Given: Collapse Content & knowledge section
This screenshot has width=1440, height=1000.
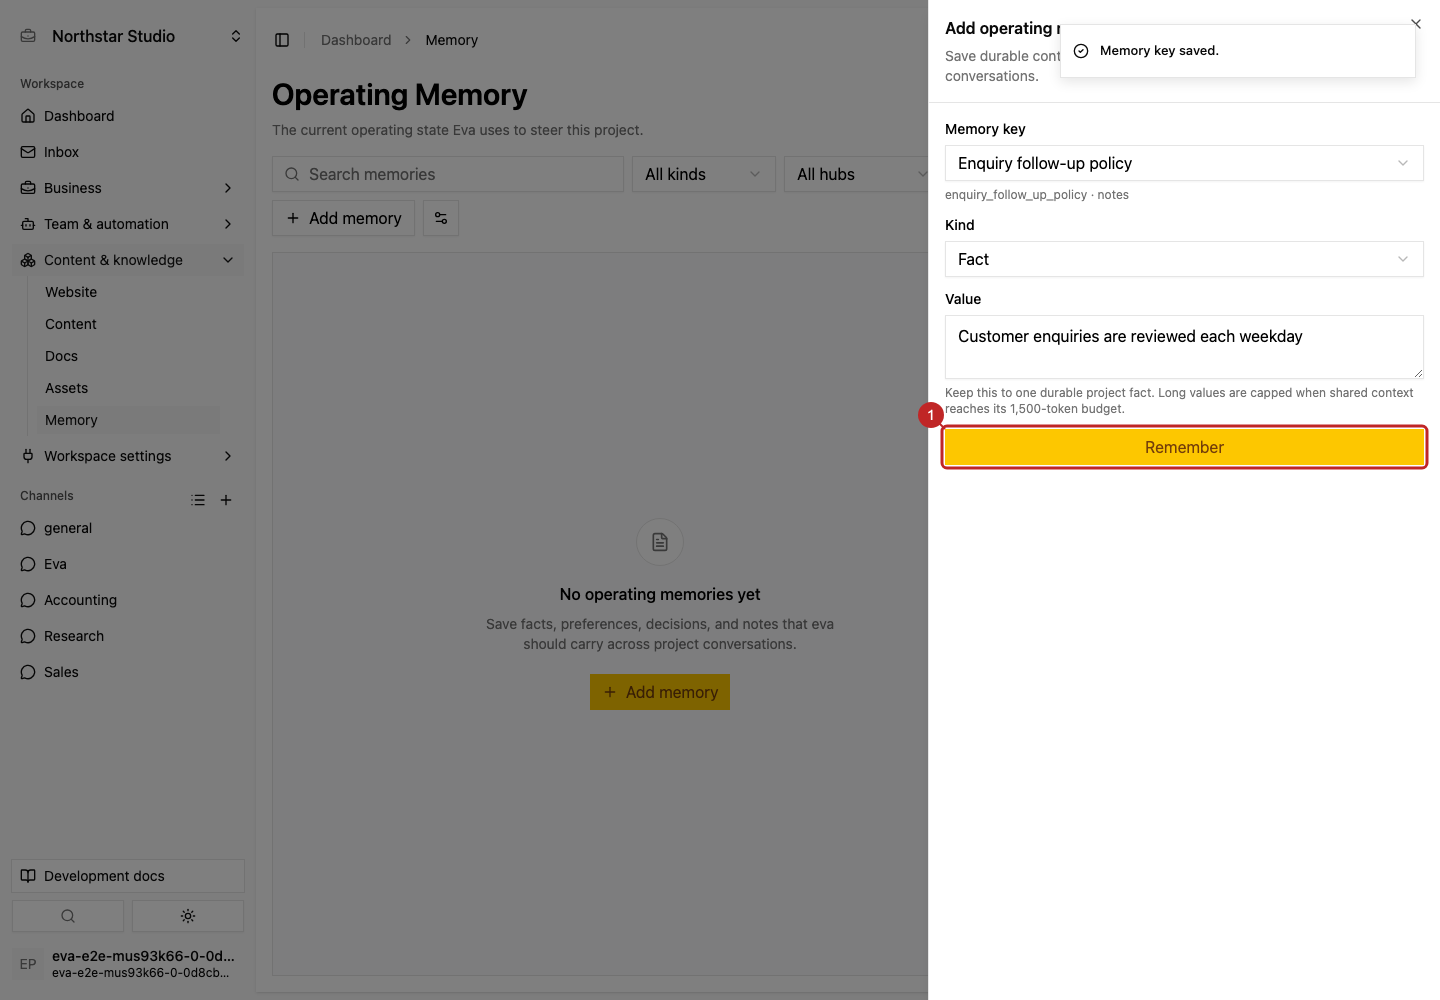Looking at the screenshot, I should pyautogui.click(x=128, y=260).
